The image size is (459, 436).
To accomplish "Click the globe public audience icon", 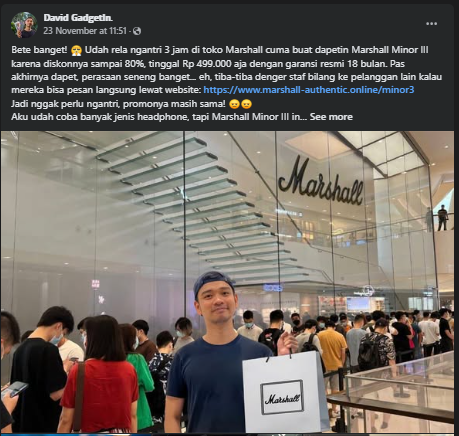I will (137, 31).
